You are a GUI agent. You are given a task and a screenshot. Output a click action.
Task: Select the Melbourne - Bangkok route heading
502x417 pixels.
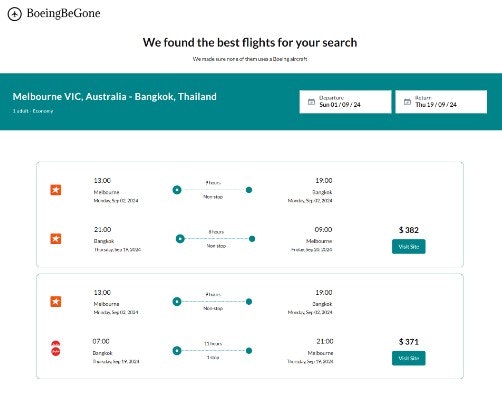pyautogui.click(x=115, y=97)
